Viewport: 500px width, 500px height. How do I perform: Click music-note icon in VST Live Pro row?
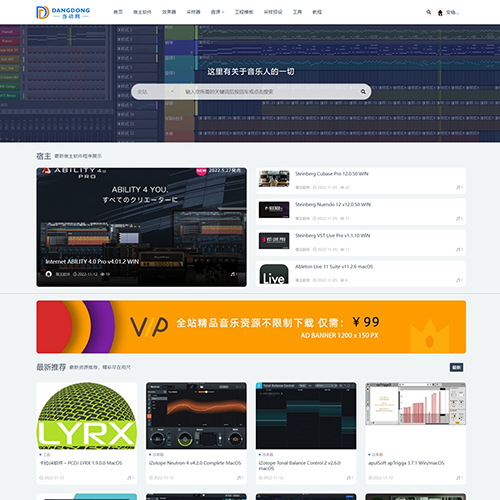(x=459, y=249)
